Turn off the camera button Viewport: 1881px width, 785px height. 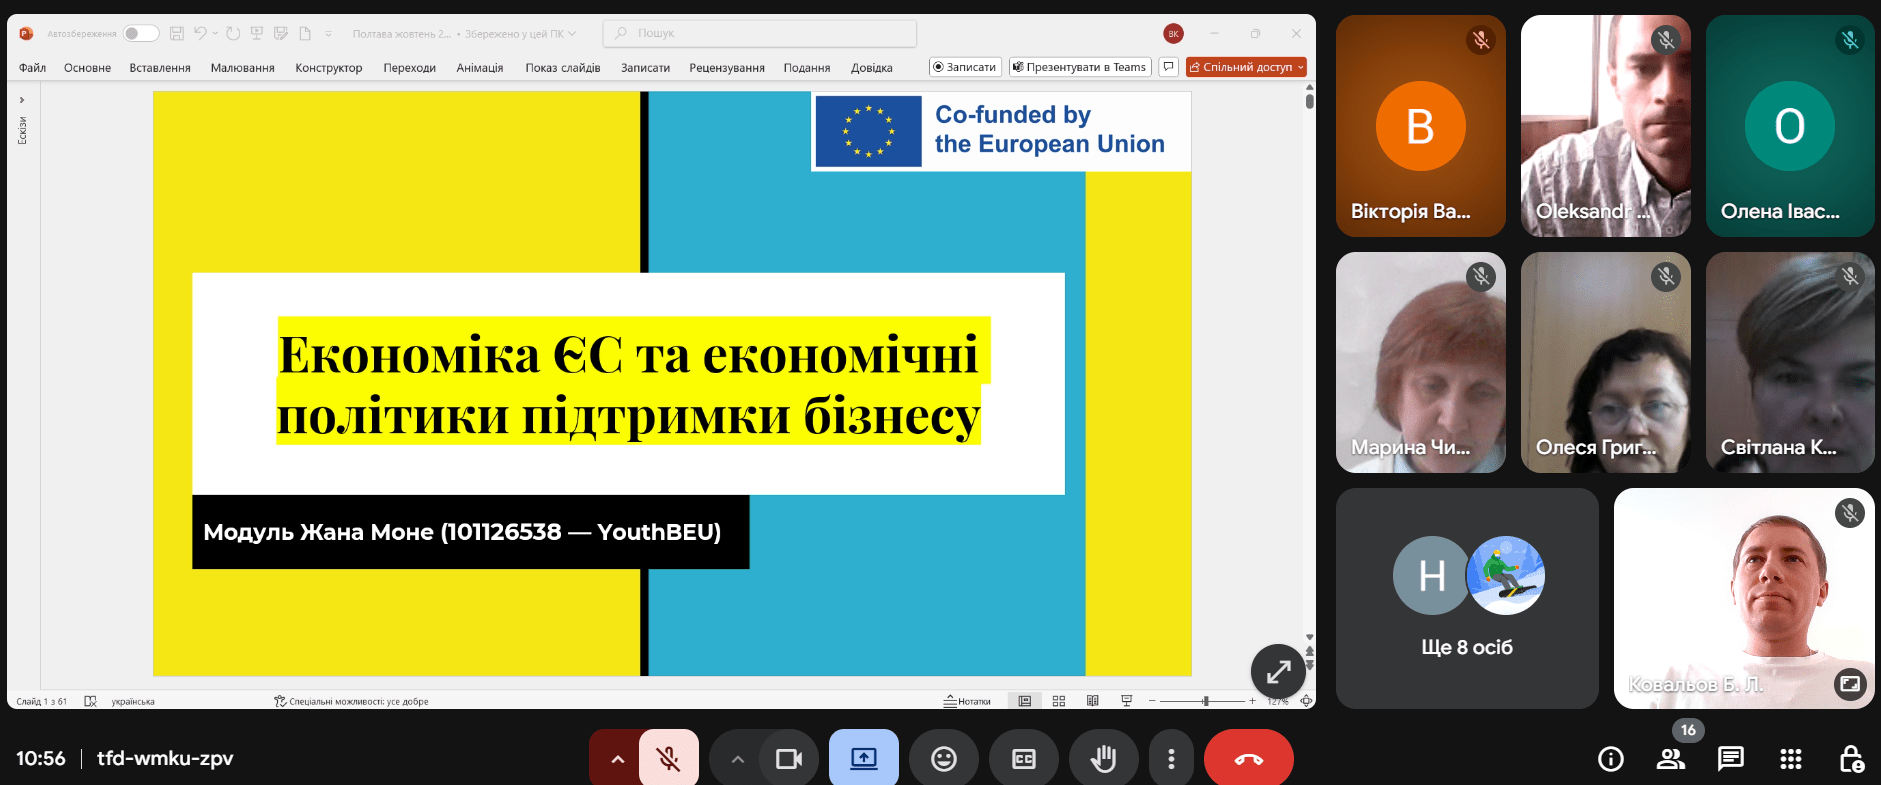(789, 759)
